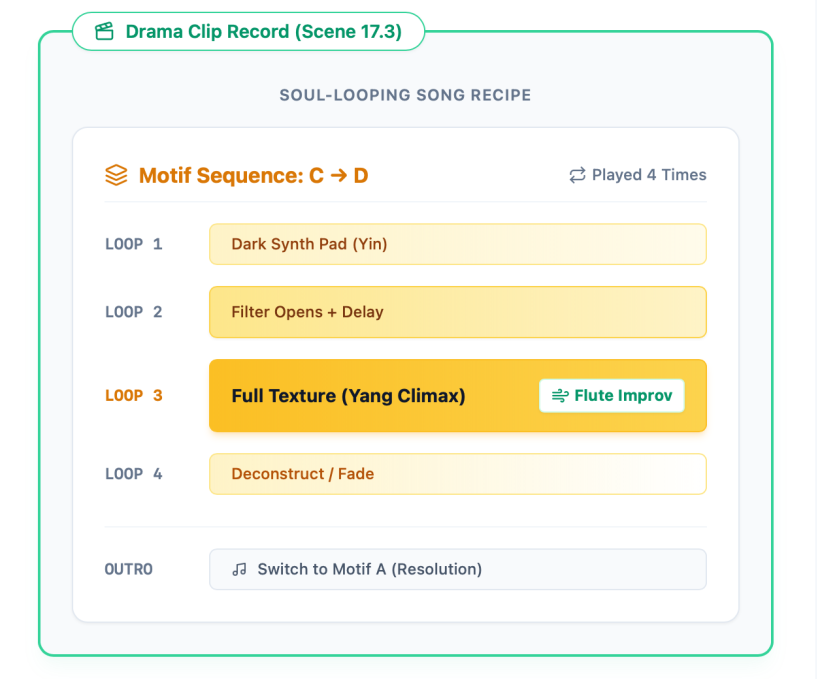Click the wind icon in Flute Improv badge

coord(560,395)
